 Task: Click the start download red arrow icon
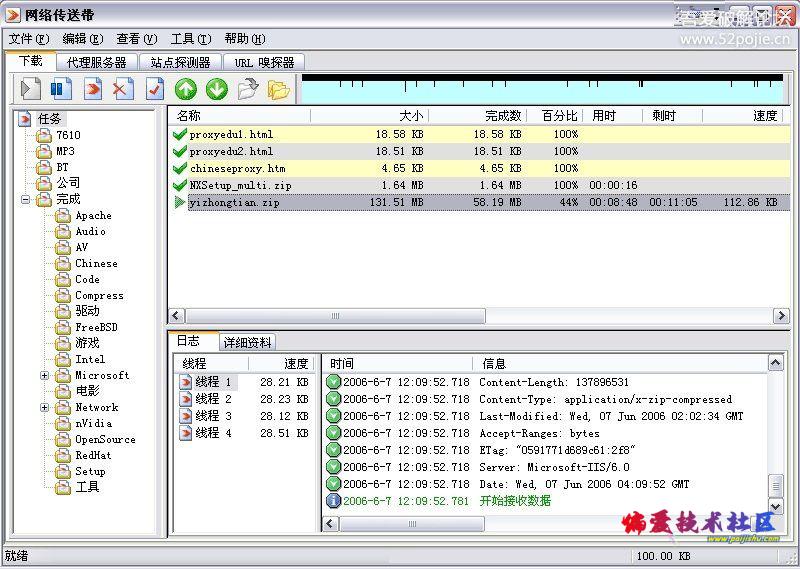point(93,89)
